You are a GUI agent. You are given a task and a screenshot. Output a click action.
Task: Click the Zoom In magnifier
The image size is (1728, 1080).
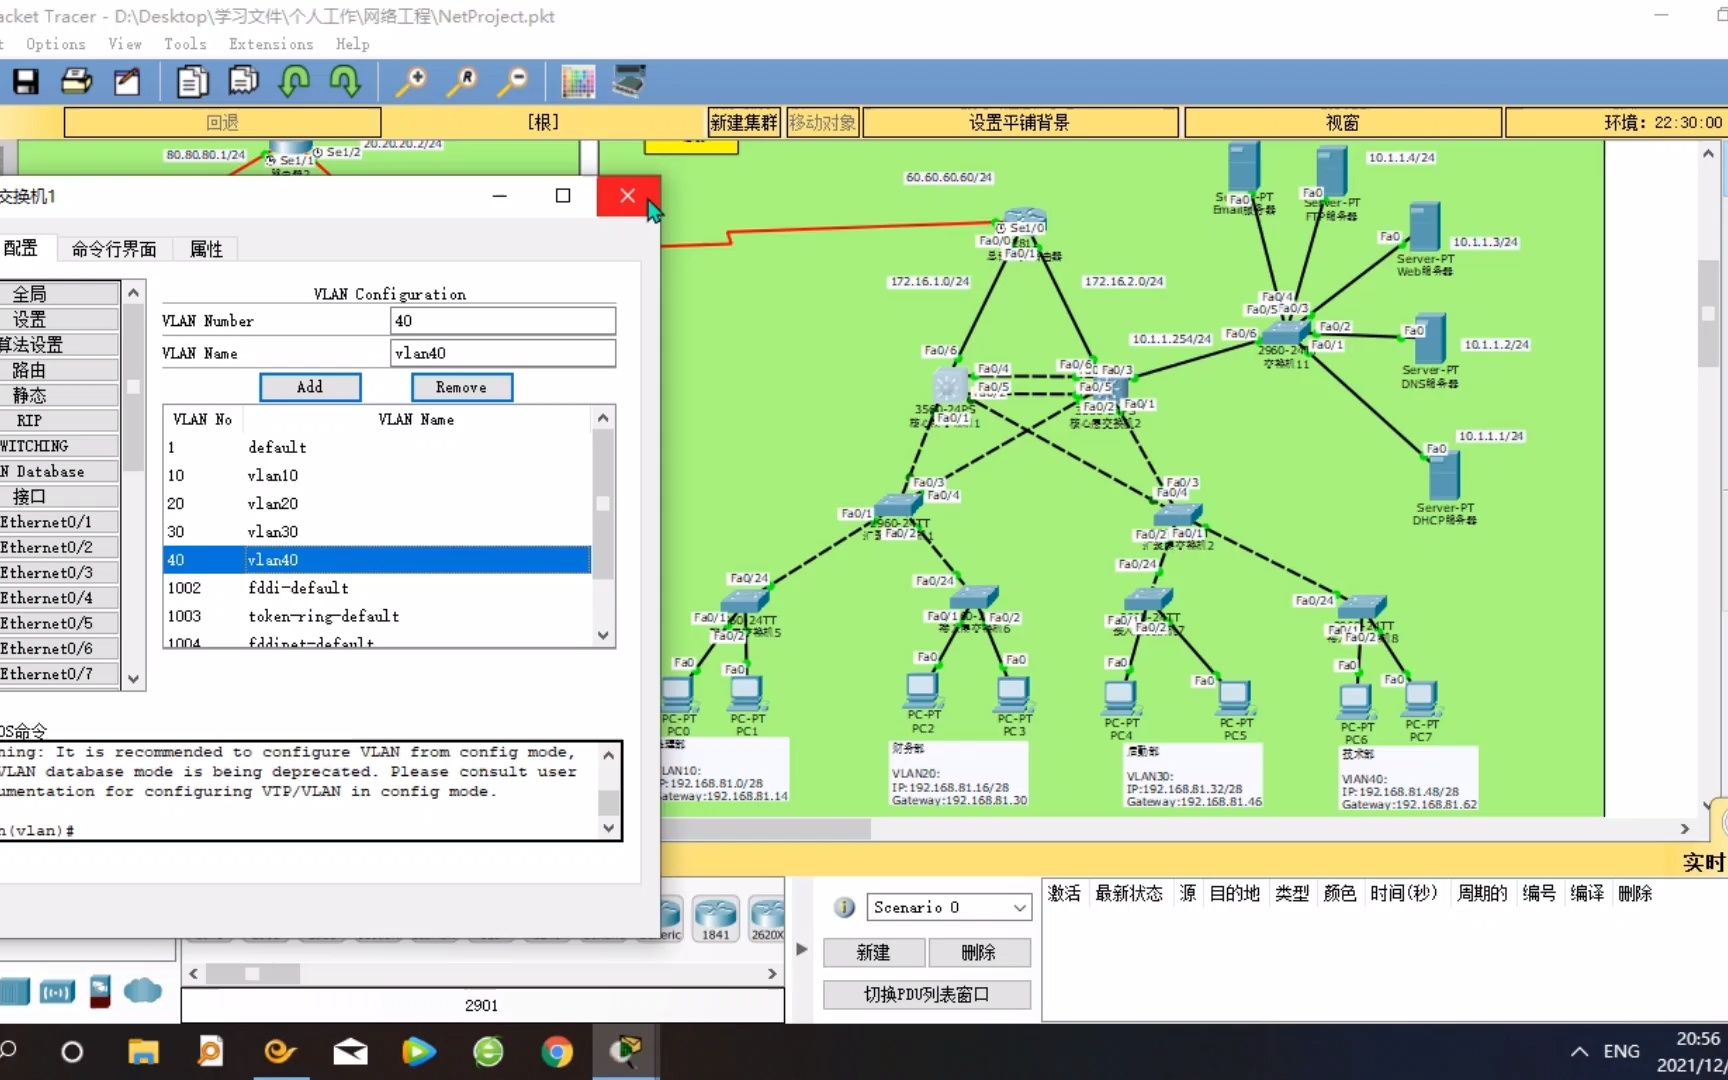pos(411,82)
